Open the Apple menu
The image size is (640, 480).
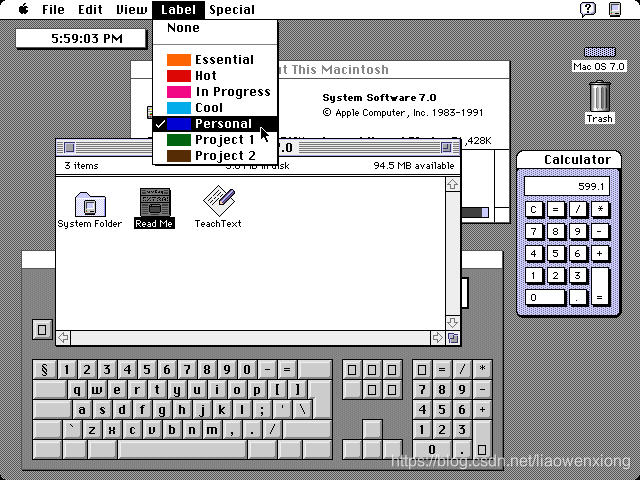tap(24, 9)
